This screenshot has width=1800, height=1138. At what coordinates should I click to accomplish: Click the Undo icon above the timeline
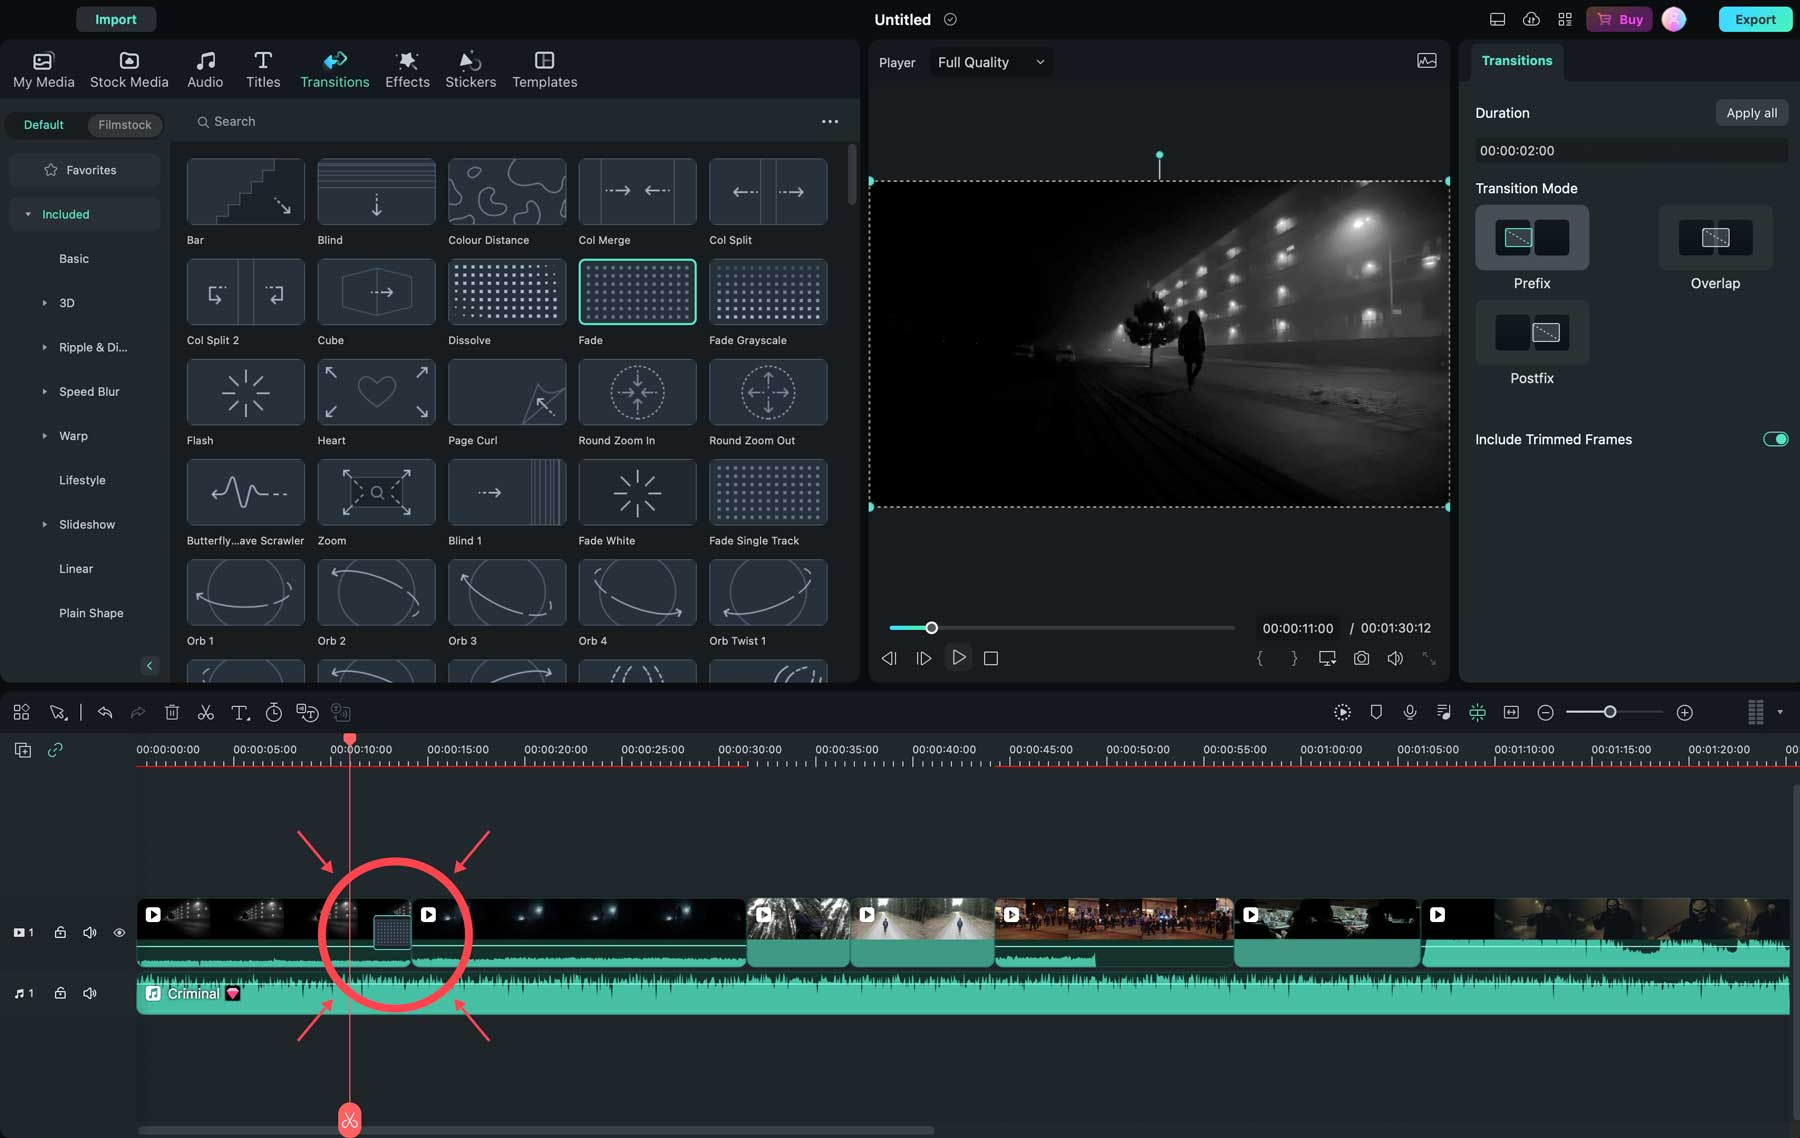coord(106,712)
